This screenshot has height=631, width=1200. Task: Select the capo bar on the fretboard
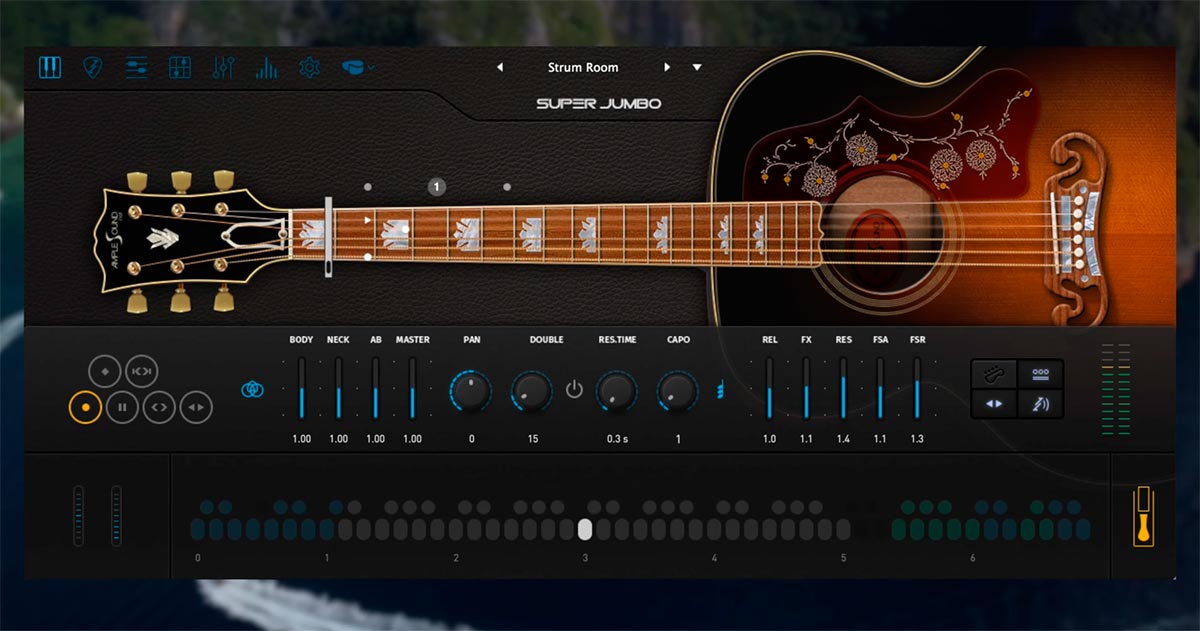[328, 237]
